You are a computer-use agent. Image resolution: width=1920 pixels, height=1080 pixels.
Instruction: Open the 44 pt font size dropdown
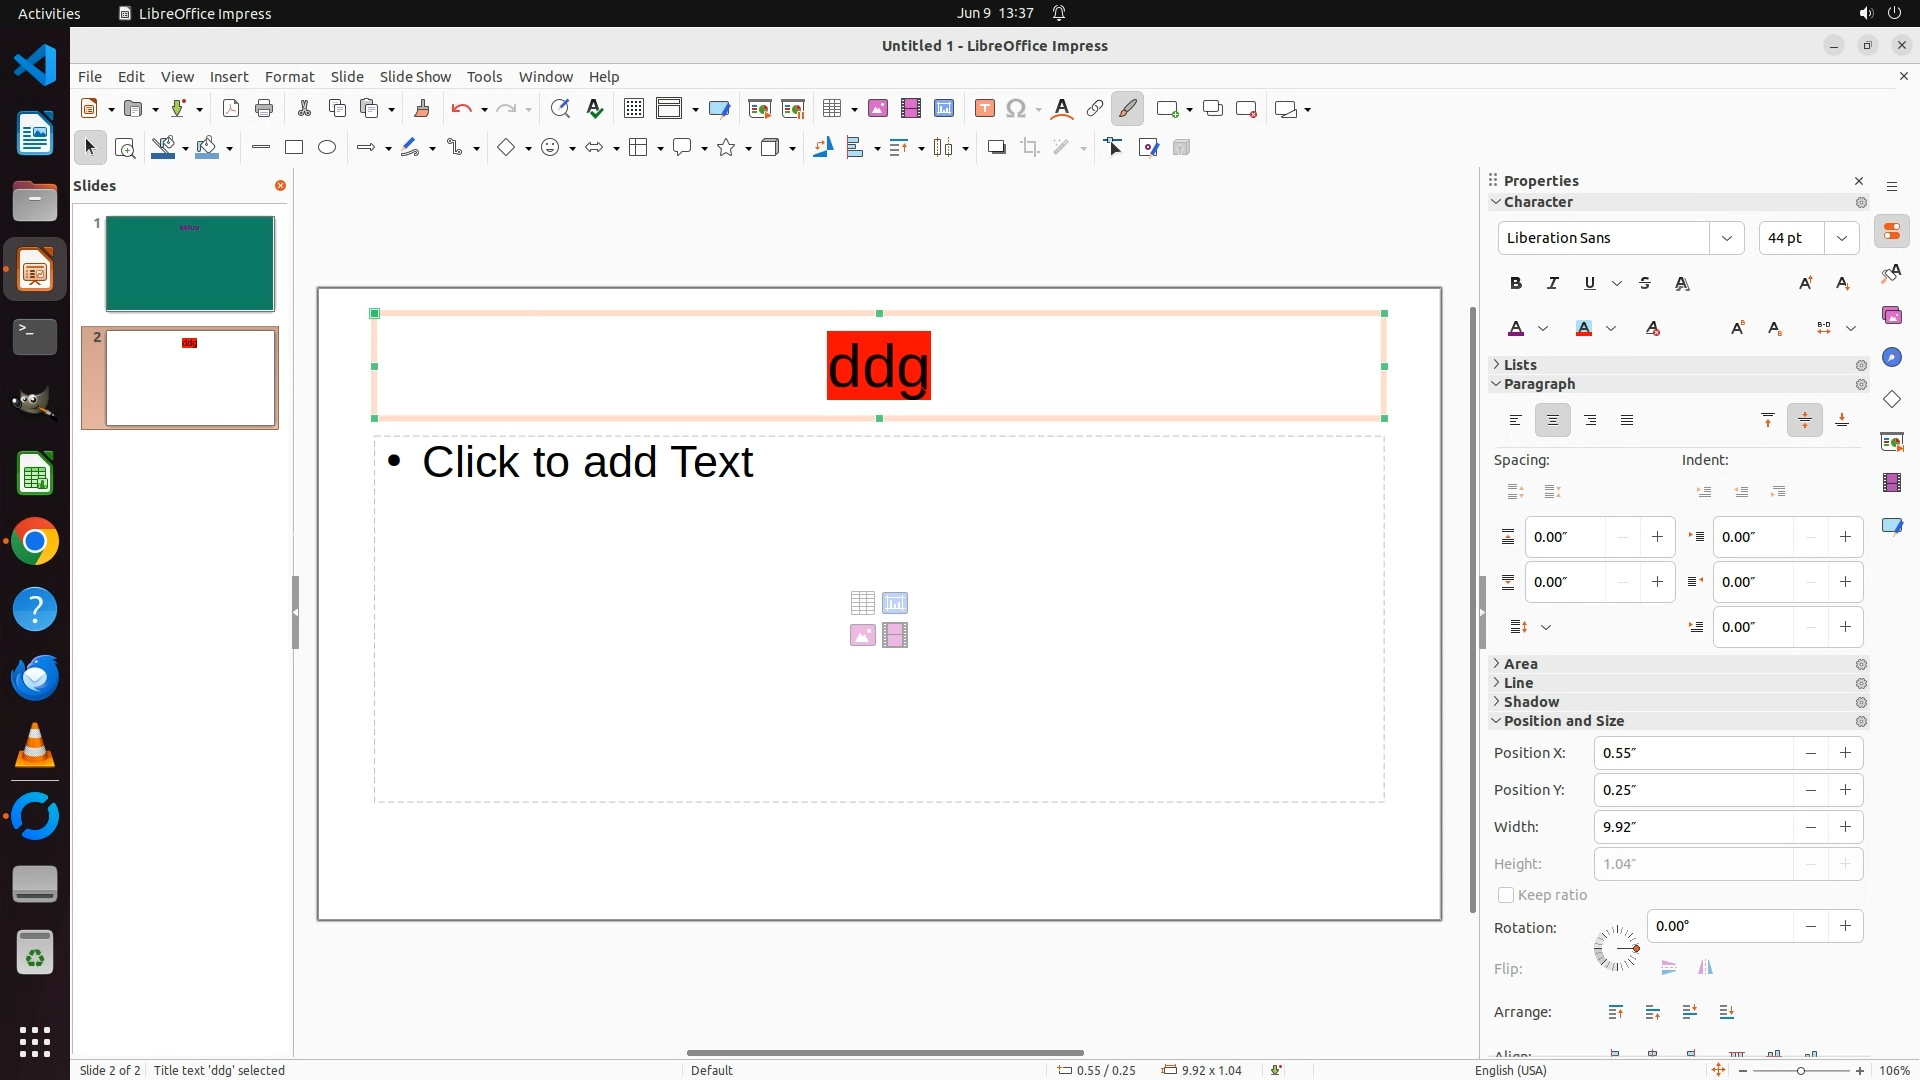(1842, 238)
